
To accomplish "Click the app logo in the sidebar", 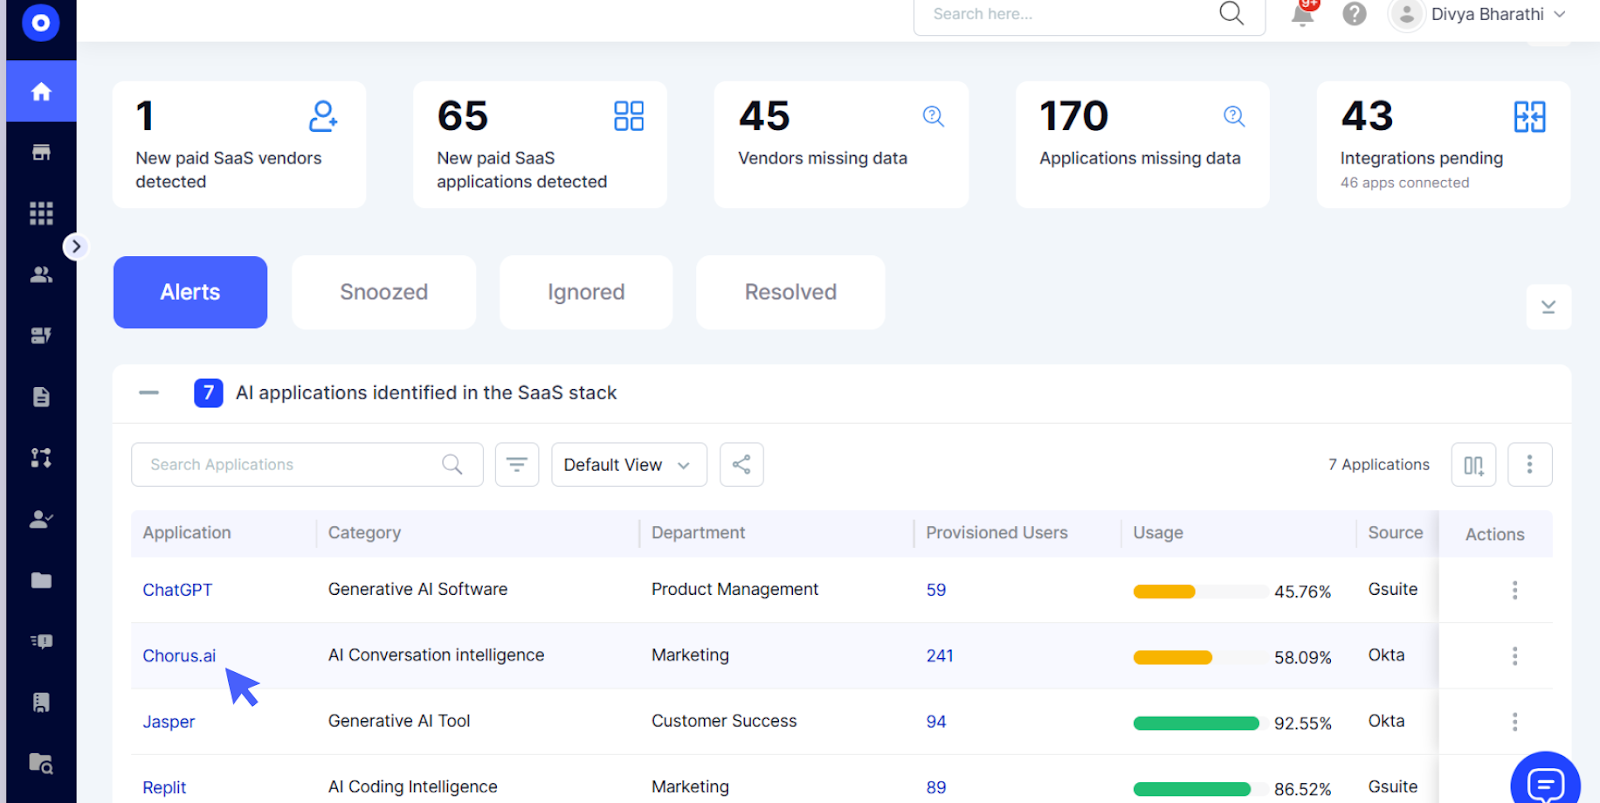I will click(x=41, y=22).
